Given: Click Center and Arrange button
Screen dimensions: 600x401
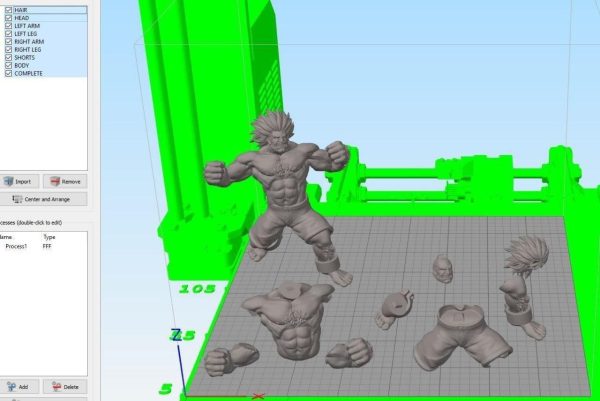Looking at the screenshot, I should (43, 199).
